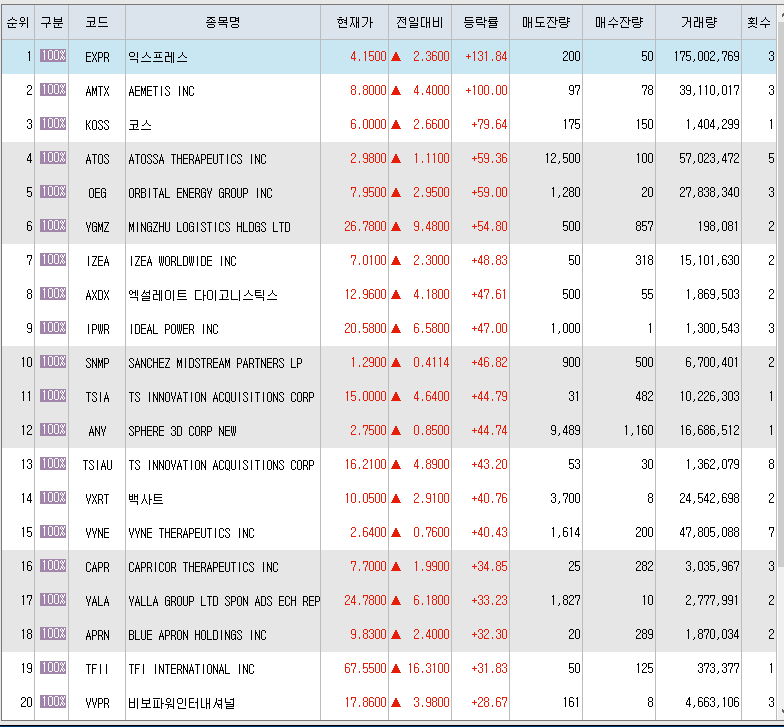The height and width of the screenshot is (727, 784).
Task: Click the 100% badge in AMTX row
Action: [53, 90]
